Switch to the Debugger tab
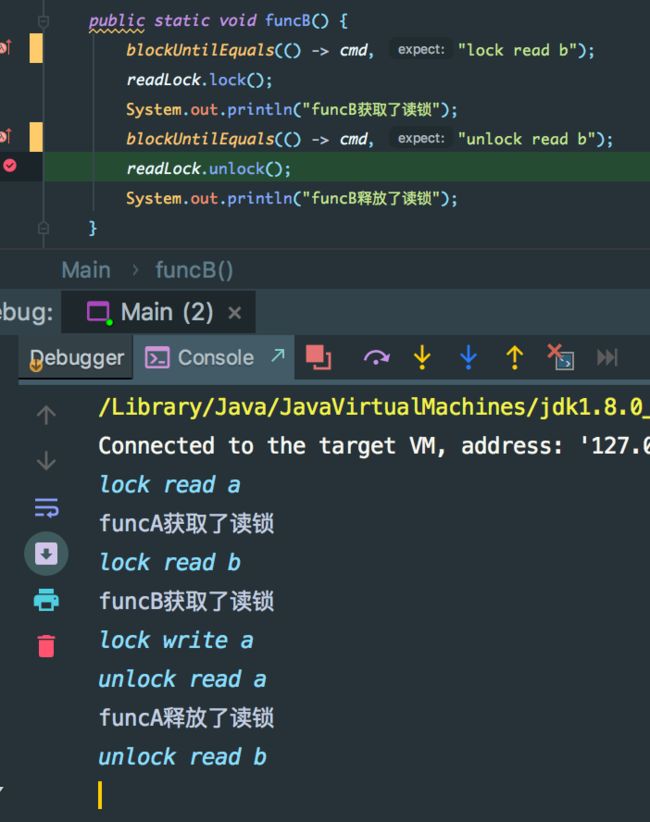This screenshot has height=822, width=650. click(77, 358)
